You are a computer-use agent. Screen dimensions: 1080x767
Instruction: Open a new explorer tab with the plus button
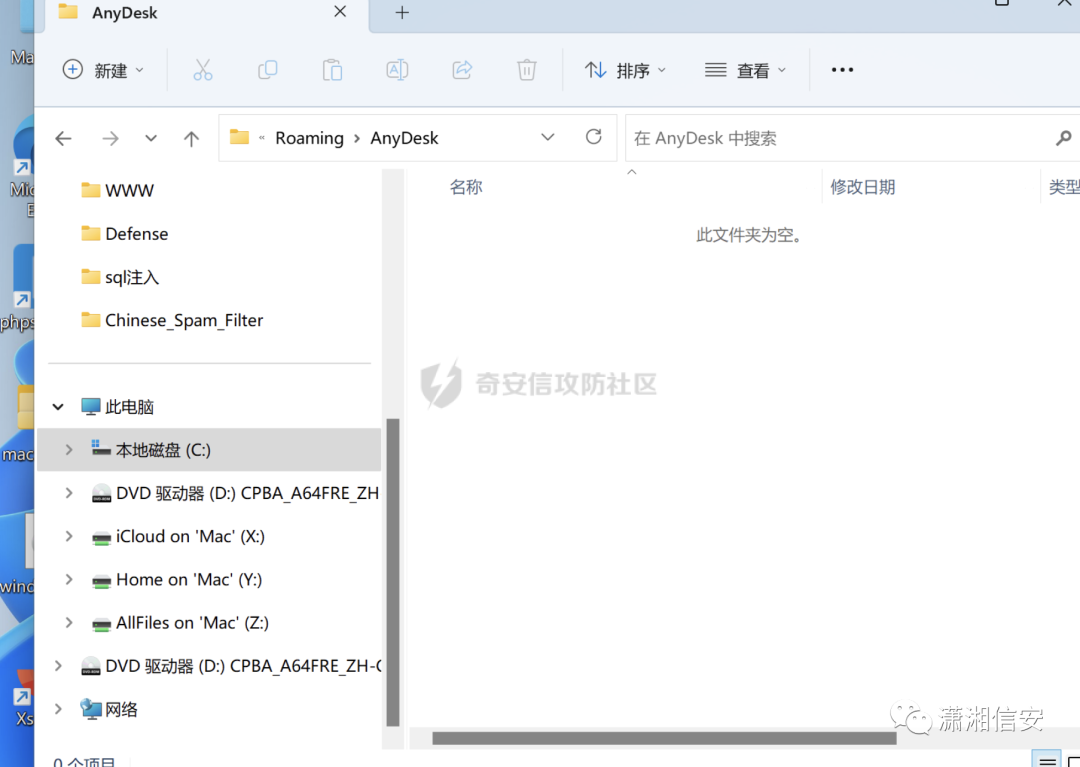pyautogui.click(x=402, y=13)
